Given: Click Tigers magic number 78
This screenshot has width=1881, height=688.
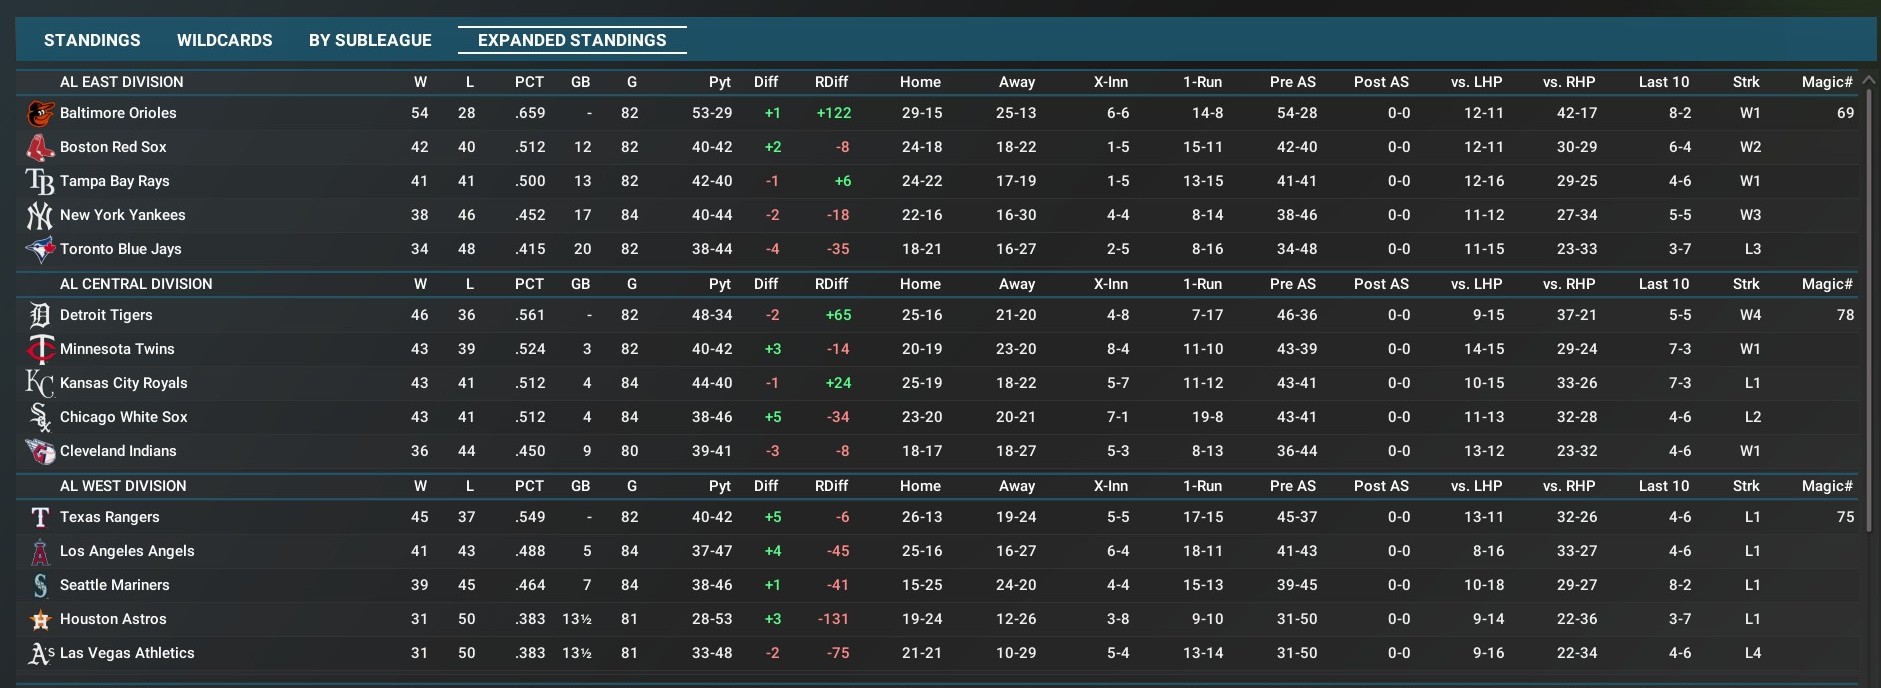Looking at the screenshot, I should coord(1845,315).
